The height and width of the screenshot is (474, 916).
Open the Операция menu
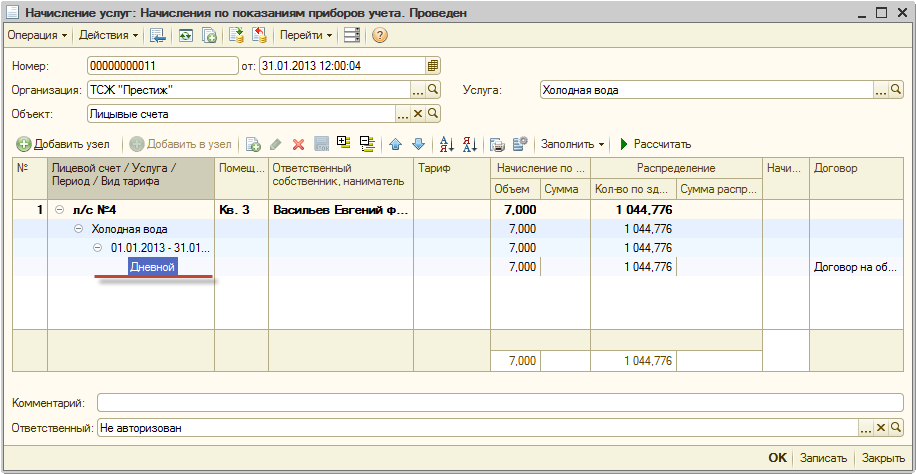pos(37,35)
